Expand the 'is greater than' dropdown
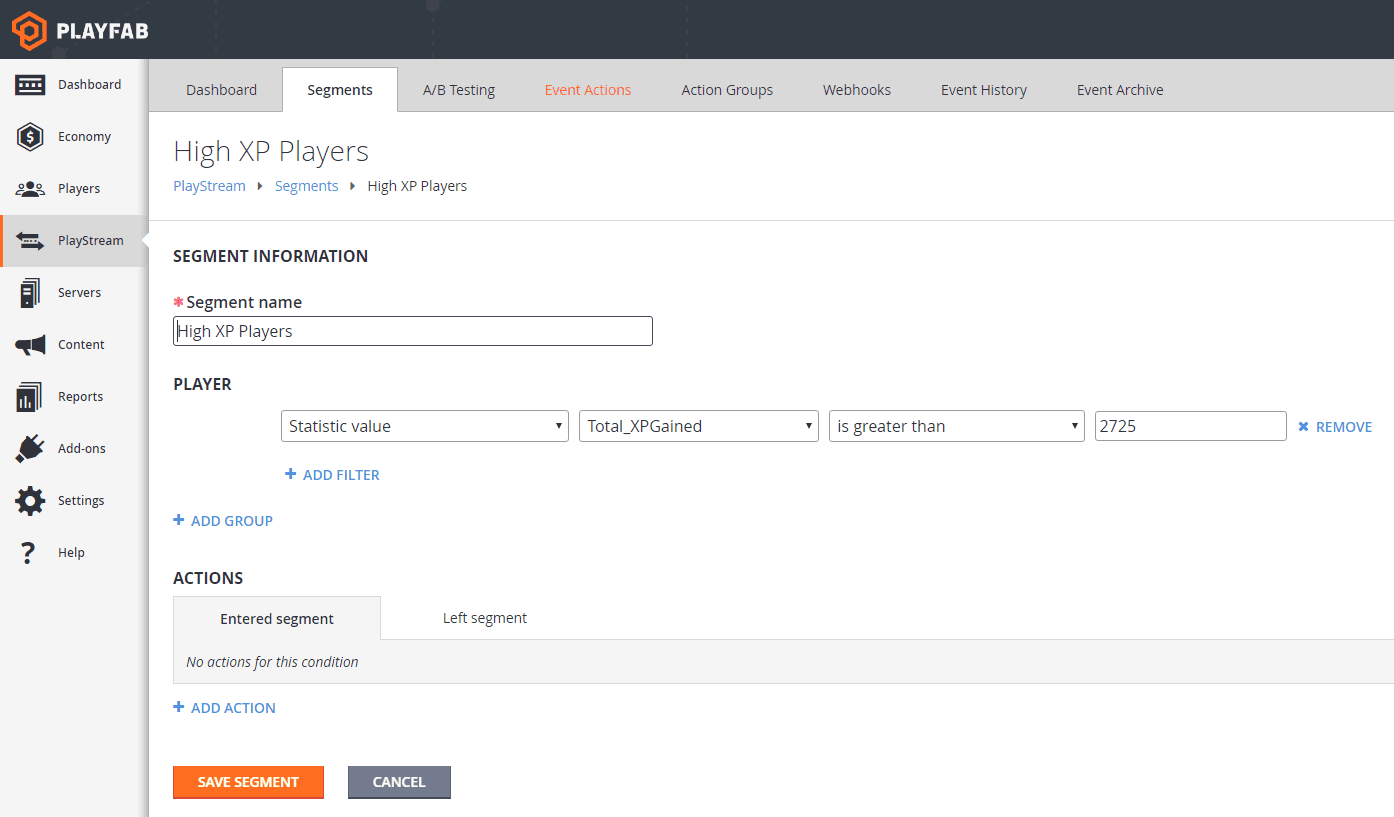 point(957,426)
